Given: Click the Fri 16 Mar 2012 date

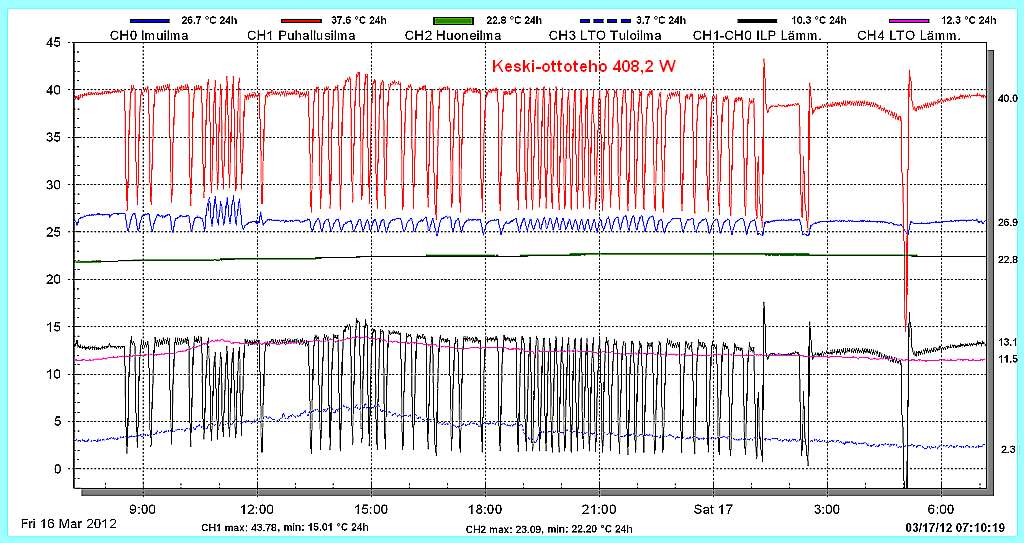Looking at the screenshot, I should (69, 524).
